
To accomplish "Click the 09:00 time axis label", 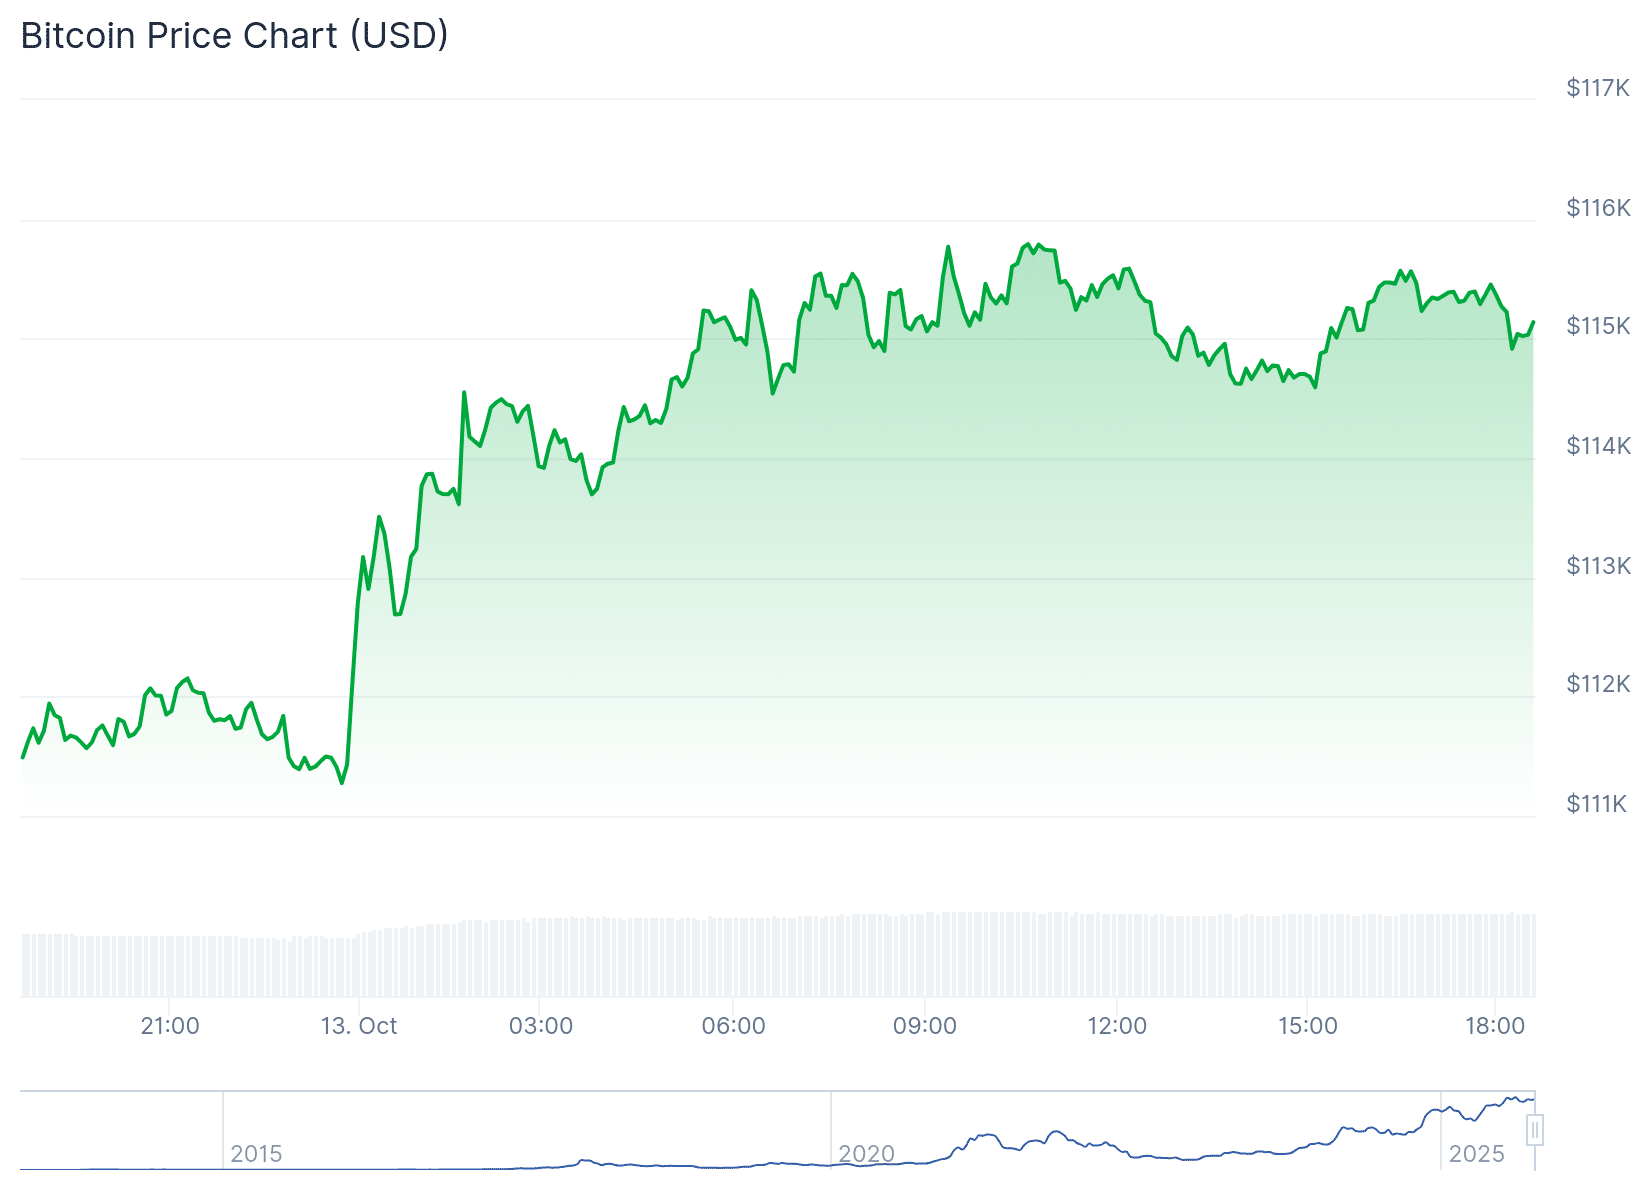I will pyautogui.click(x=925, y=1026).
